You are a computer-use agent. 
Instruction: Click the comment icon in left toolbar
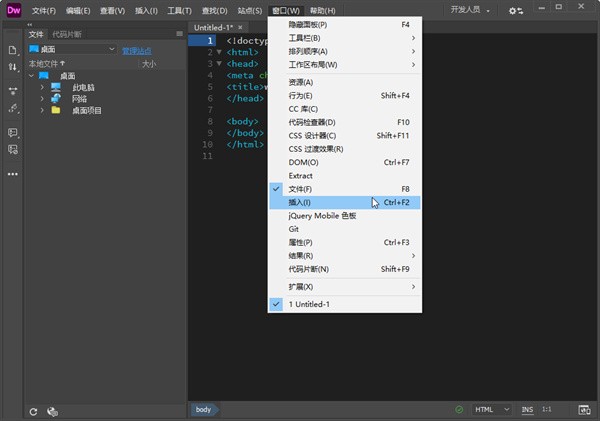pyautogui.click(x=13, y=131)
